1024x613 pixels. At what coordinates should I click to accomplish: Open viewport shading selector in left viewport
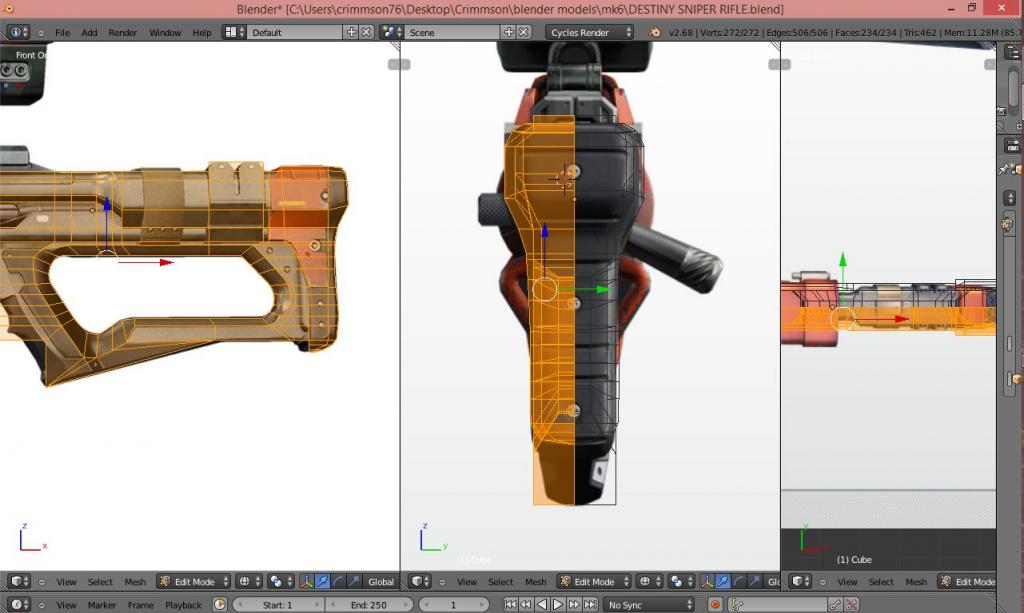(251, 581)
